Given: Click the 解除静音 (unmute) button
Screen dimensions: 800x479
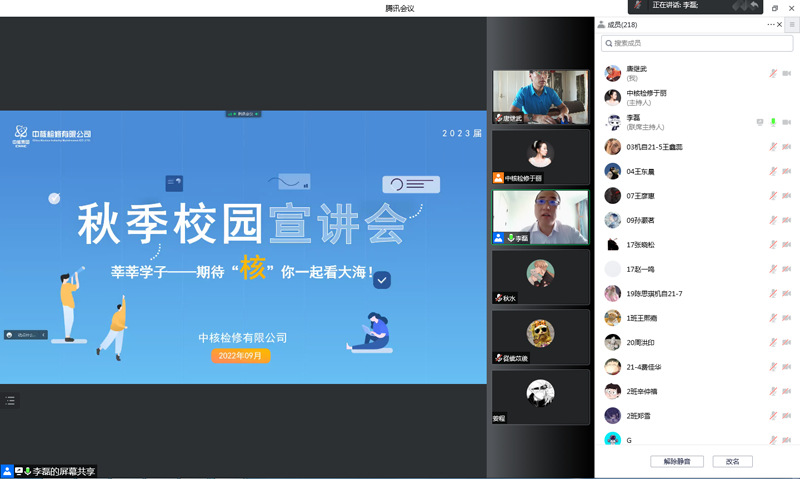Looking at the screenshot, I should pyautogui.click(x=677, y=461).
